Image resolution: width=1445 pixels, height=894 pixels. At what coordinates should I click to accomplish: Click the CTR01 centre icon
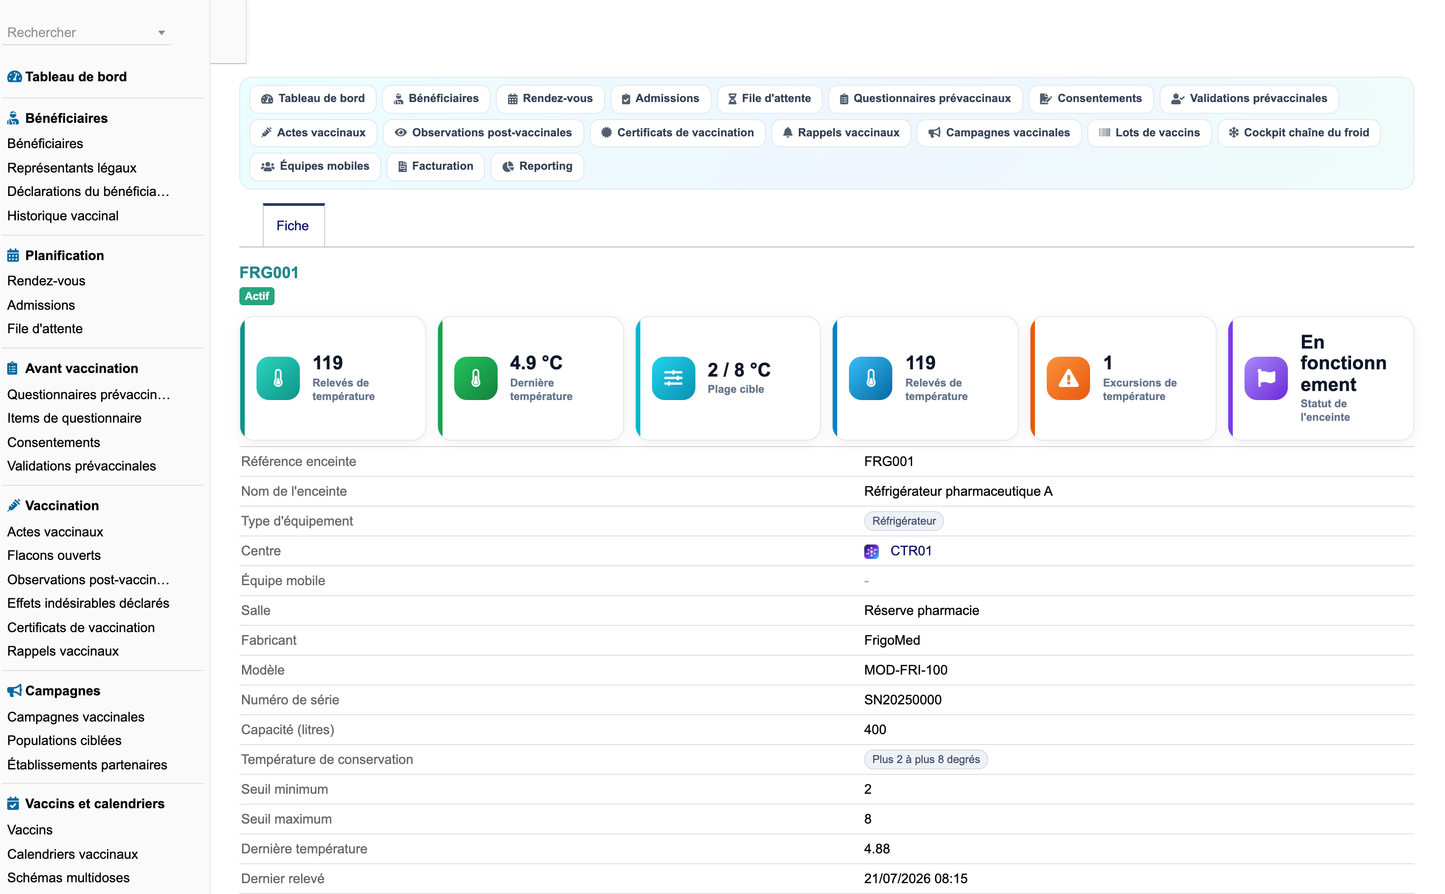click(871, 551)
